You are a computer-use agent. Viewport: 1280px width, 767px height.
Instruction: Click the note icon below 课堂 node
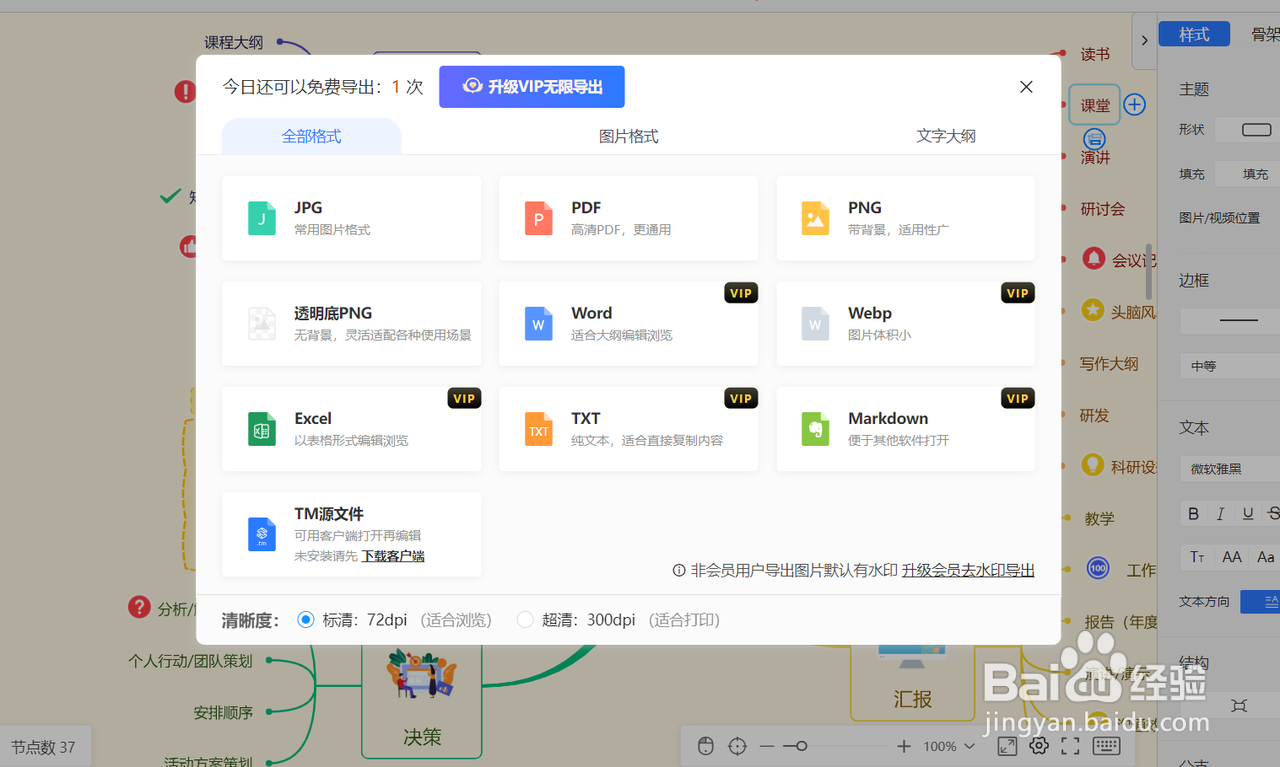coord(1095,139)
